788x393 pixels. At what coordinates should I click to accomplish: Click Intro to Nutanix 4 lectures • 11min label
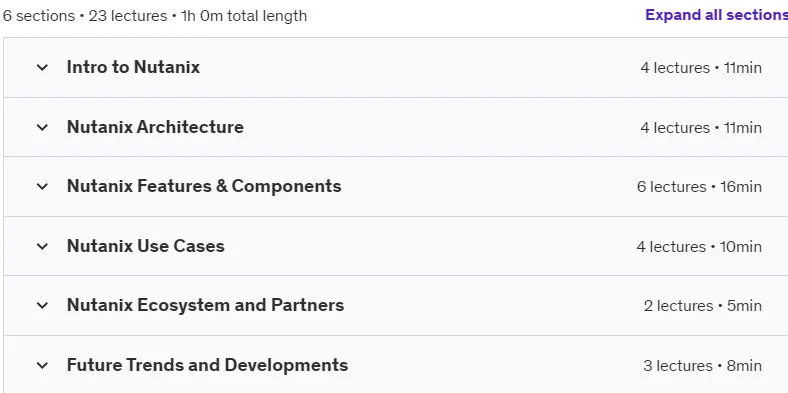701,68
